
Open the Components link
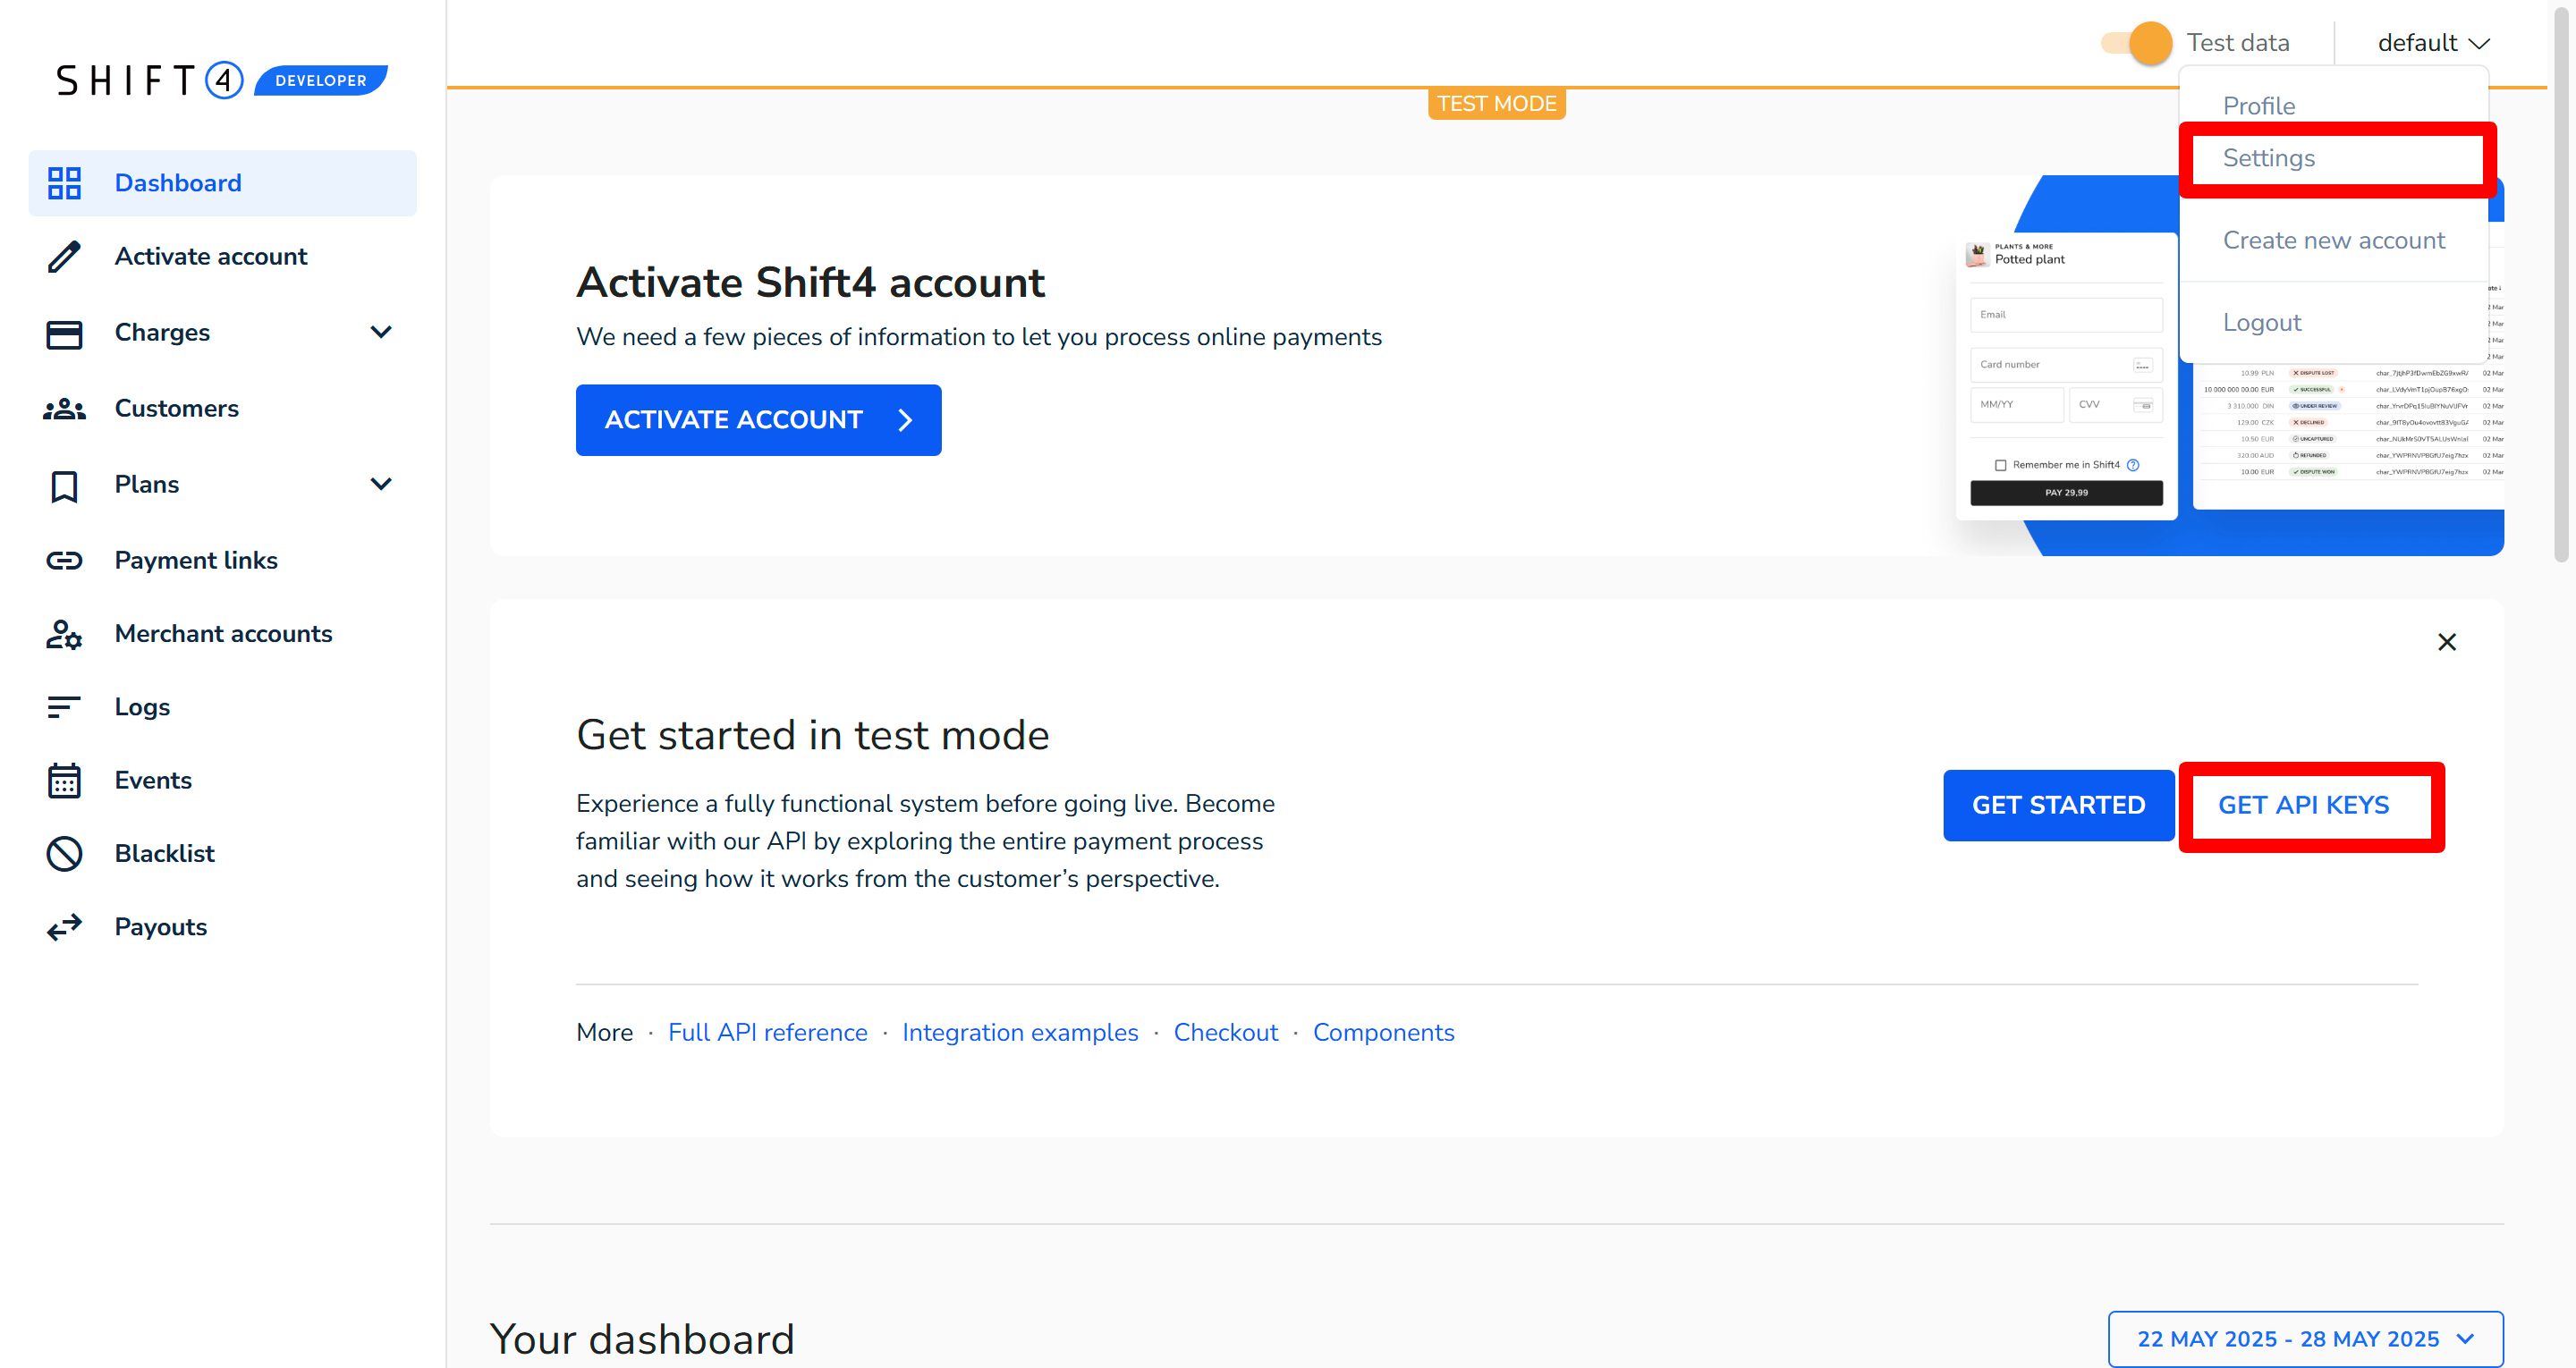point(1383,1032)
